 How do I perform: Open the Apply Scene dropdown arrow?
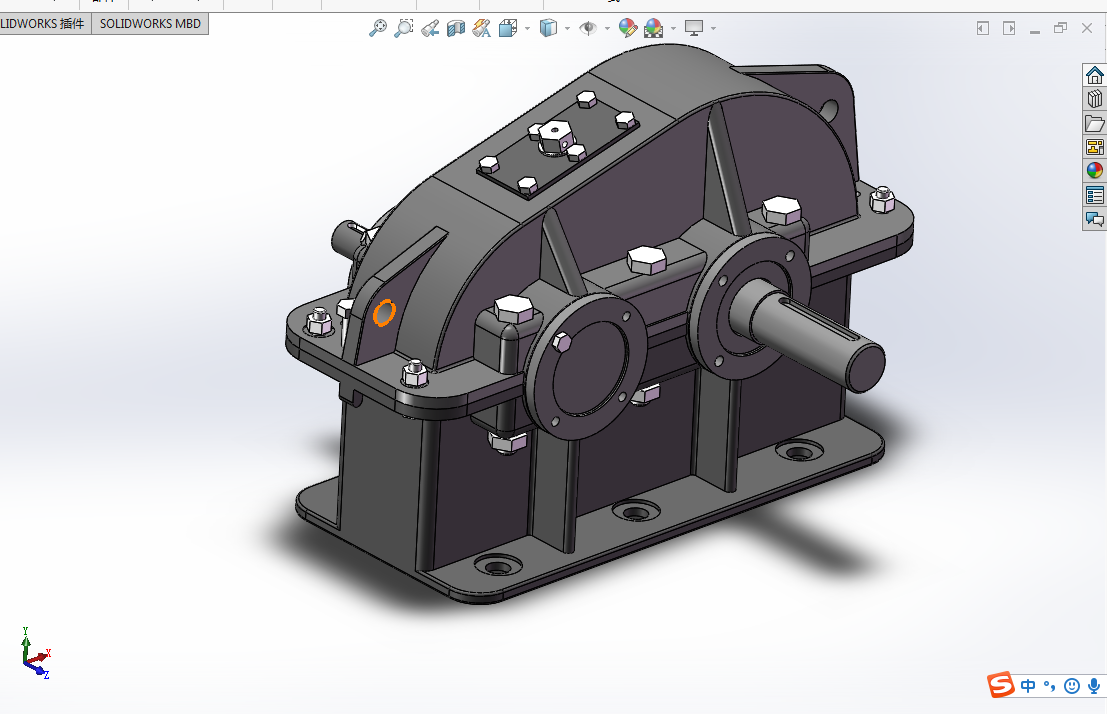pos(673,28)
